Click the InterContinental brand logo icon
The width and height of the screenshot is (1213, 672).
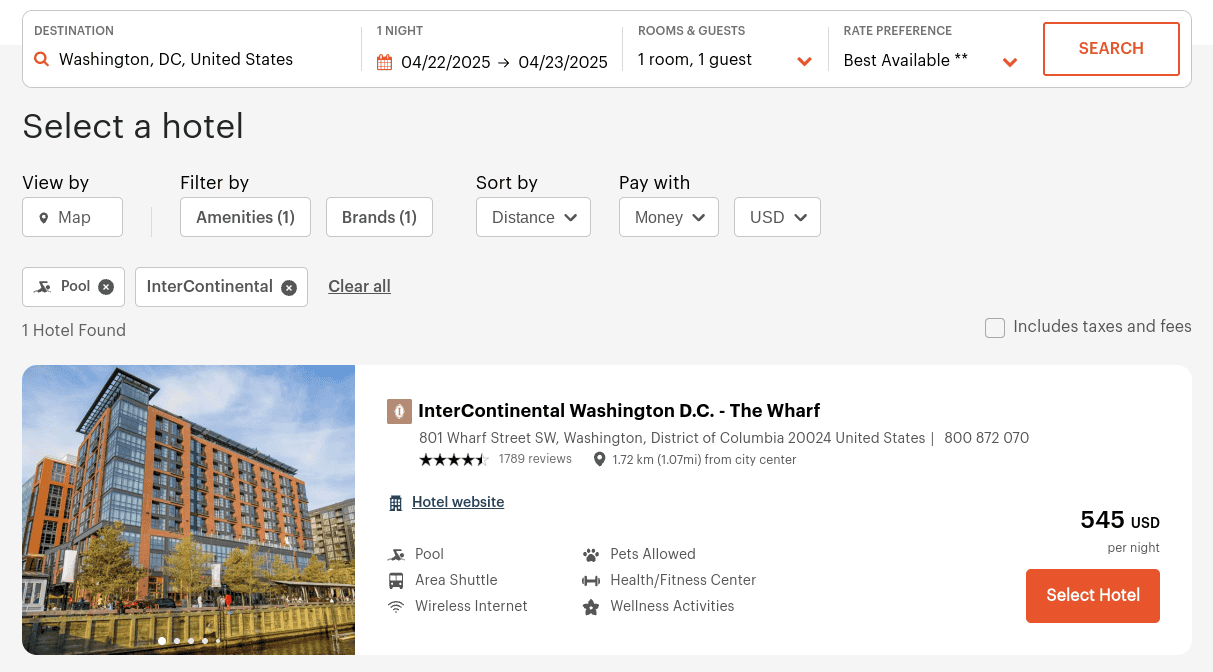coord(399,411)
